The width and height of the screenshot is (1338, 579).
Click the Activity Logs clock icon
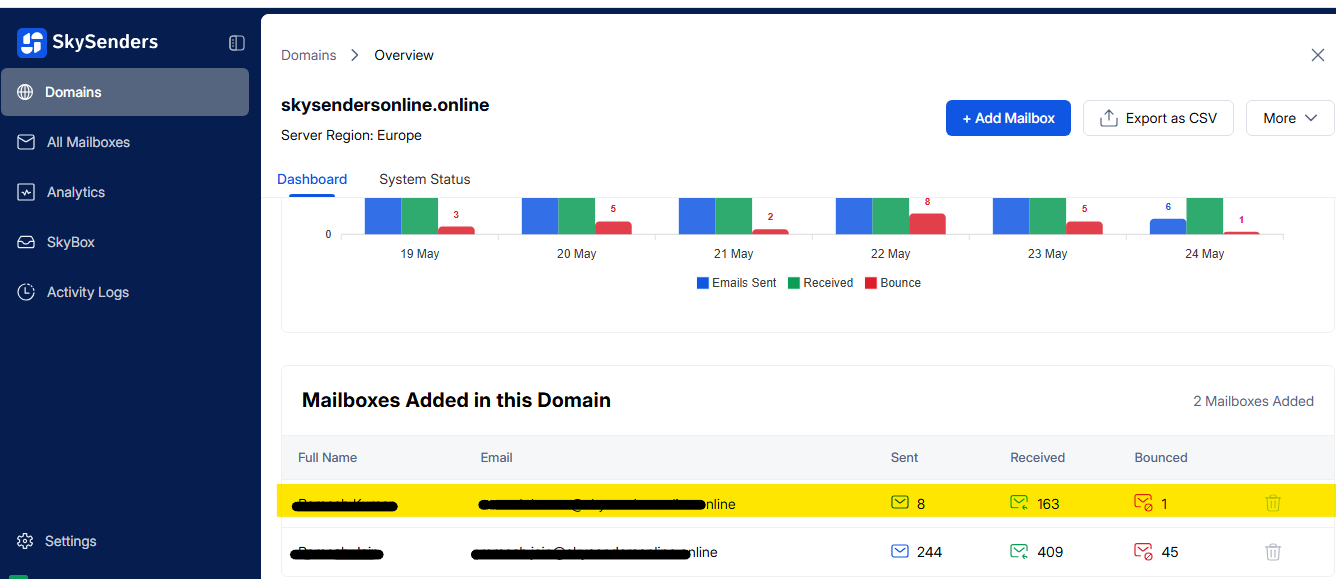(26, 292)
